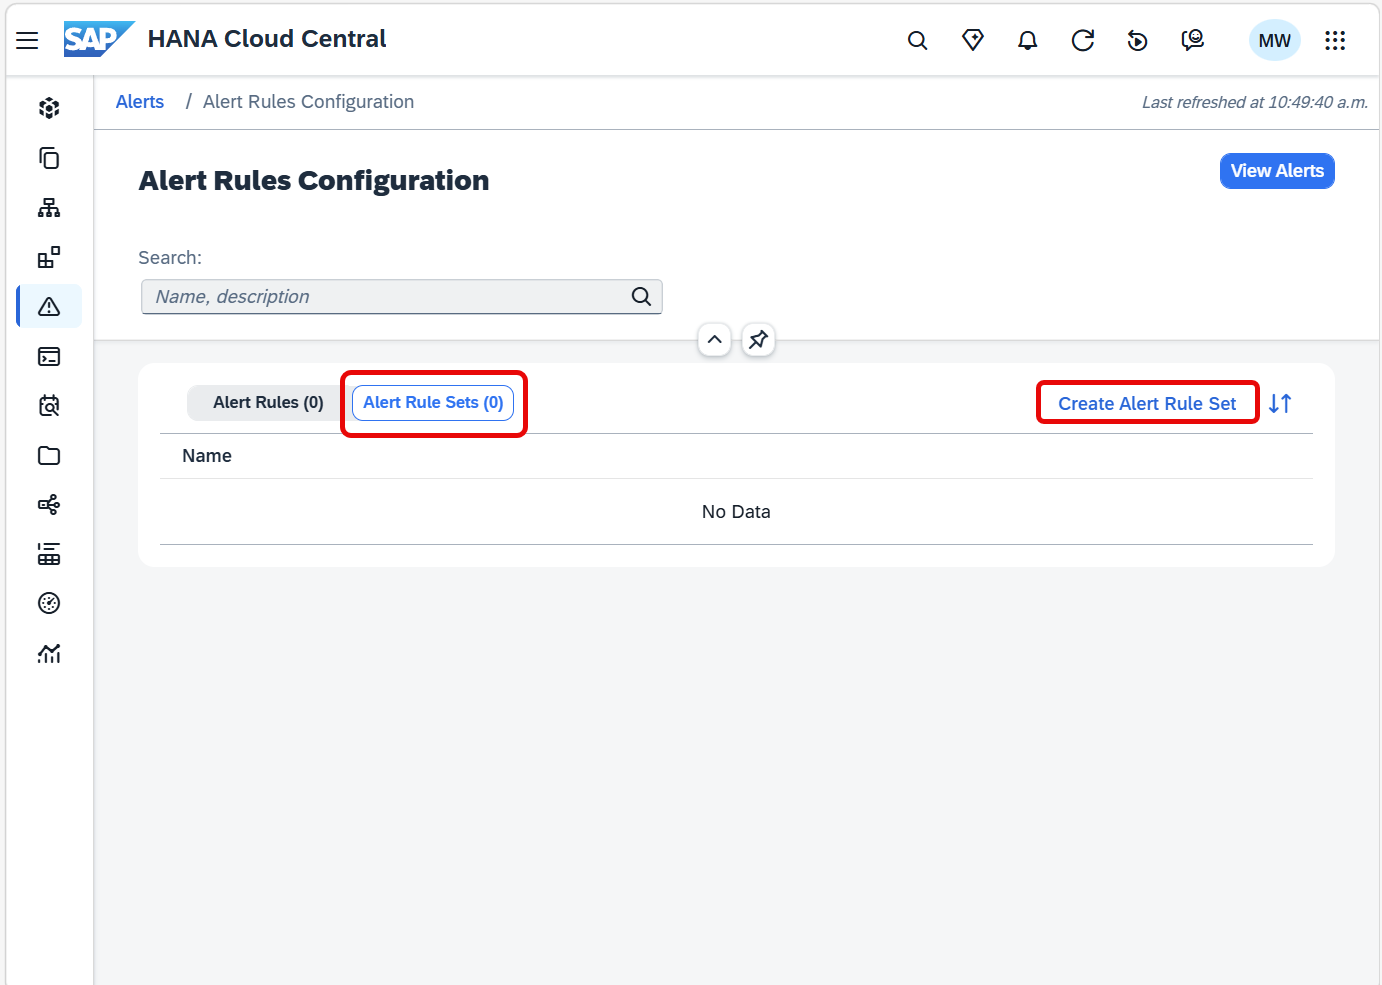The width and height of the screenshot is (1382, 985).
Task: Open the hamburger navigation menu
Action: pyautogui.click(x=27, y=40)
